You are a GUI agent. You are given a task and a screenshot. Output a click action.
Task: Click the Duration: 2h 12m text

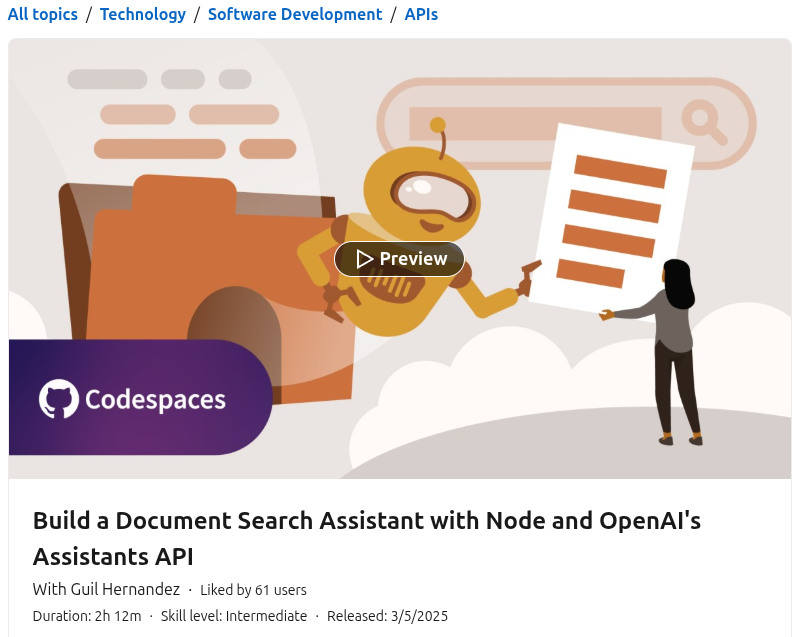tap(87, 616)
